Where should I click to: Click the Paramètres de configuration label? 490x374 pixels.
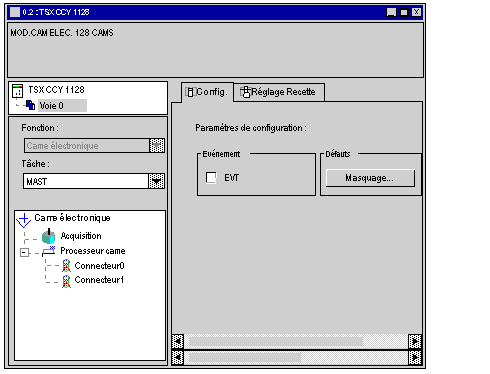251,128
